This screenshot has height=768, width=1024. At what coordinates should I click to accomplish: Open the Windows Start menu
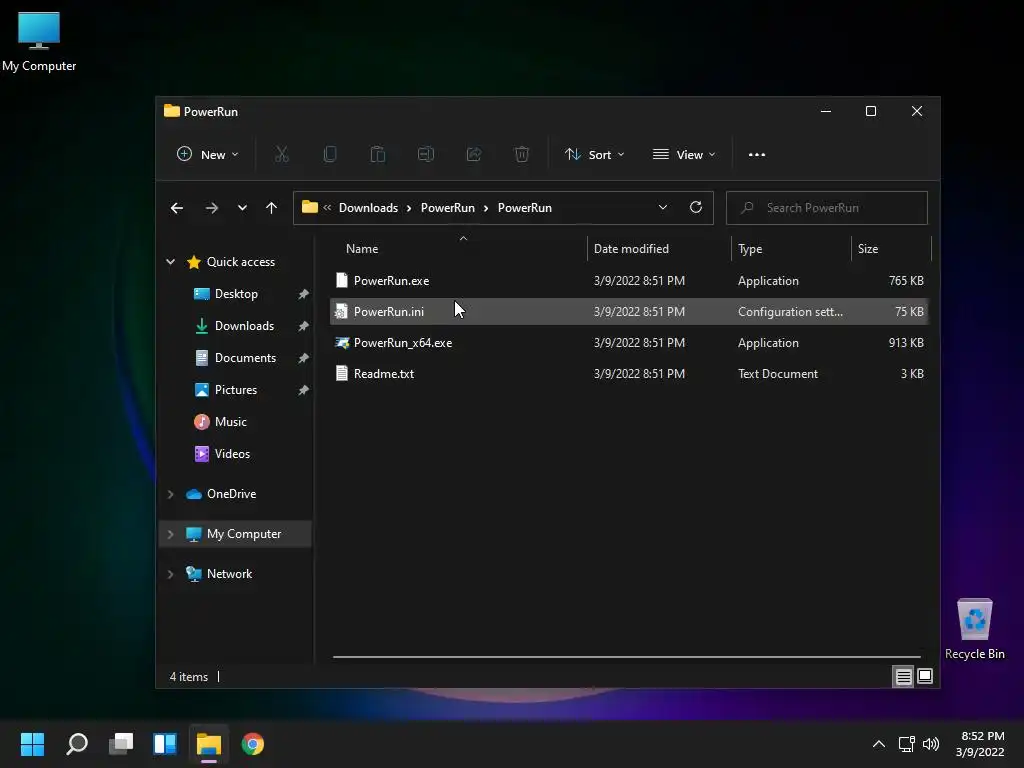[32, 744]
